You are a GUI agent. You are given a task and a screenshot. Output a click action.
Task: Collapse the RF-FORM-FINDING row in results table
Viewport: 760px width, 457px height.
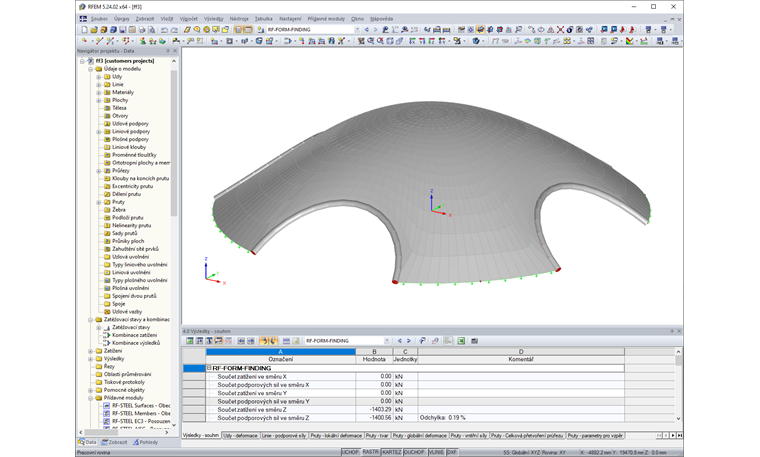tap(209, 368)
